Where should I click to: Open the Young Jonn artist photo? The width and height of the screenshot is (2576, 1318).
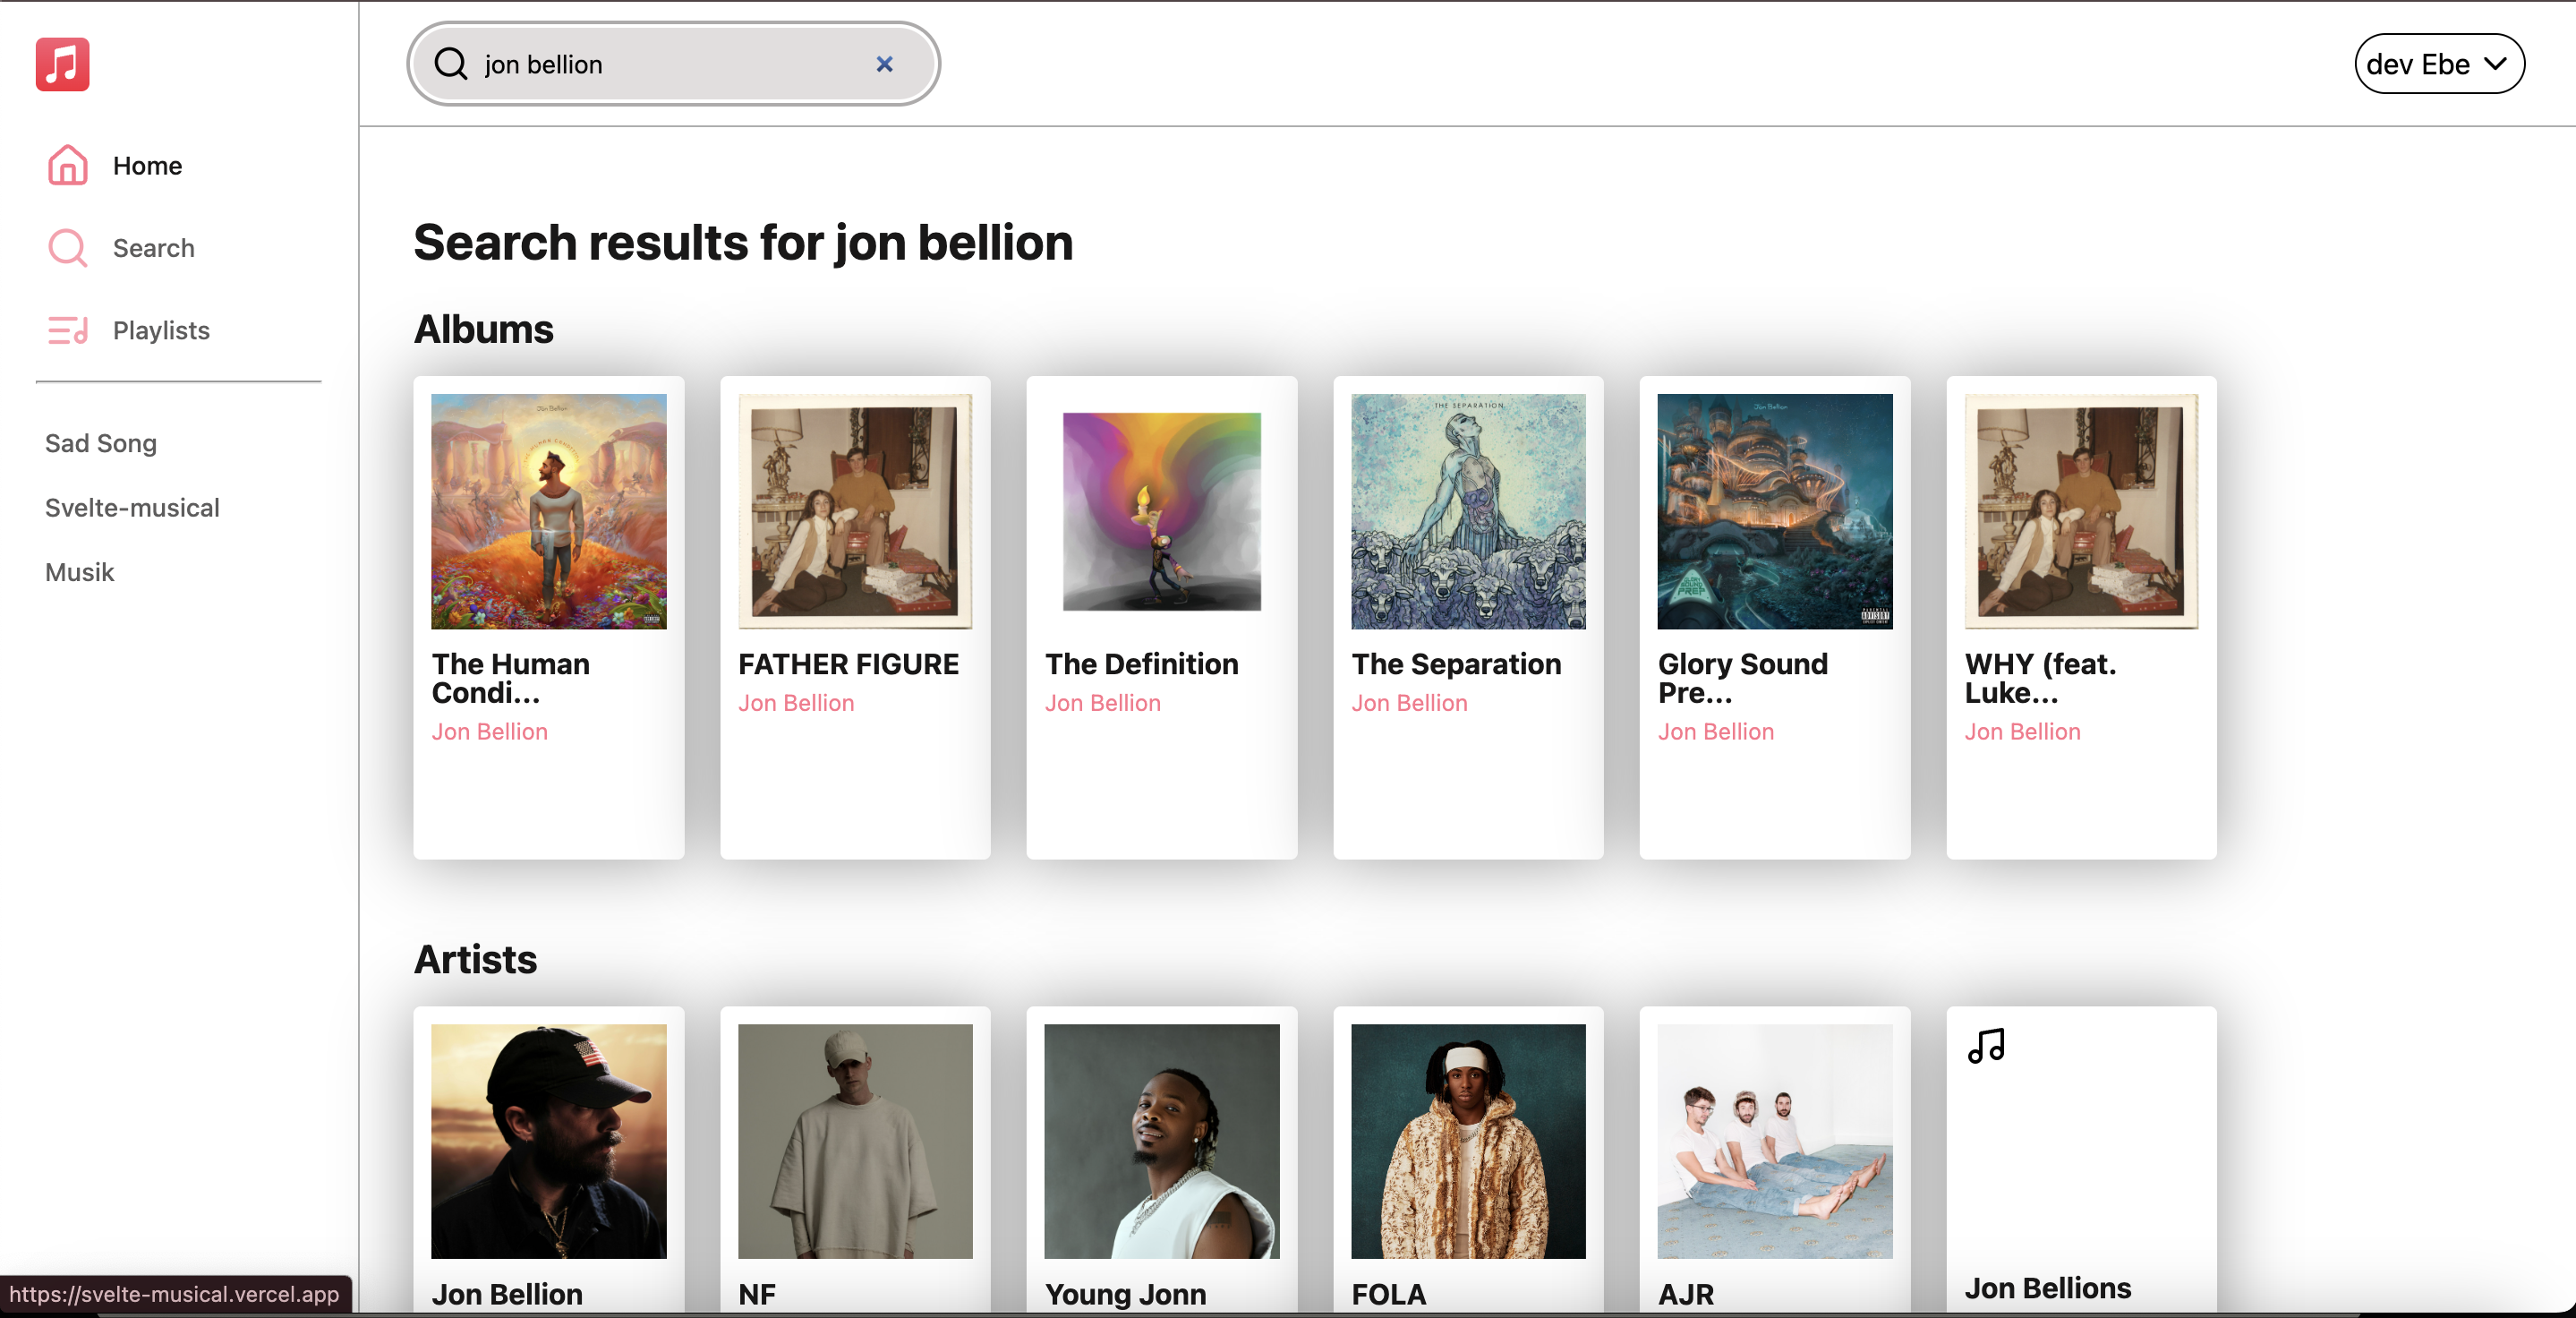1161,1141
